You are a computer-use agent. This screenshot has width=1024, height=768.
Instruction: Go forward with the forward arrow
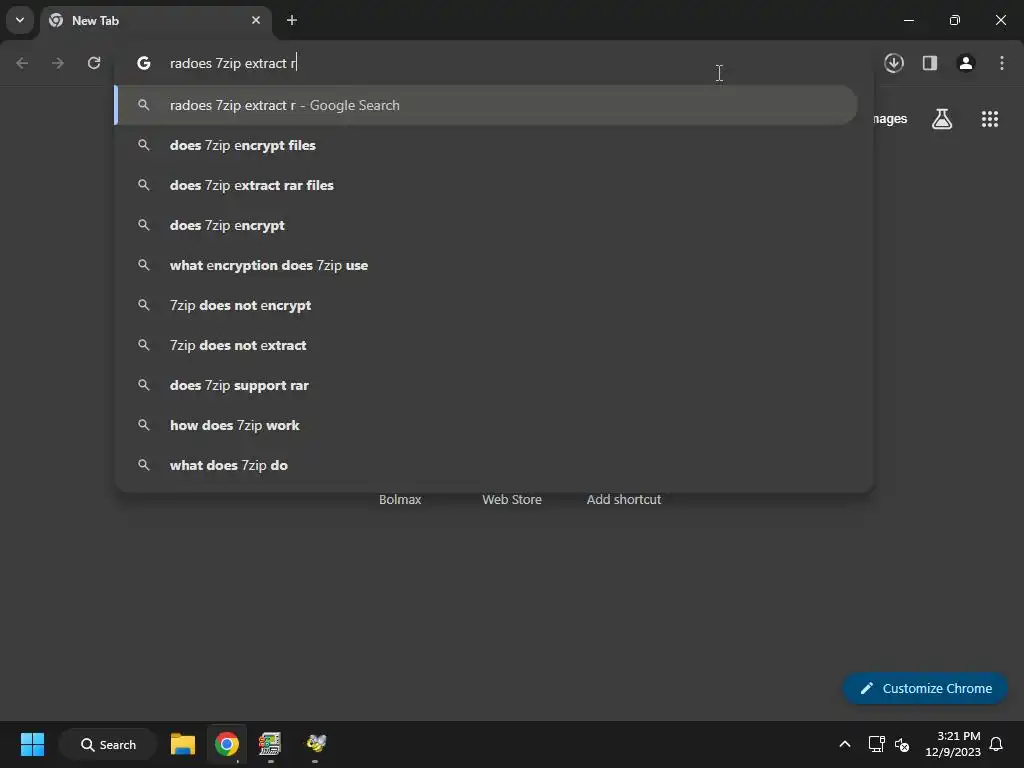[58, 63]
